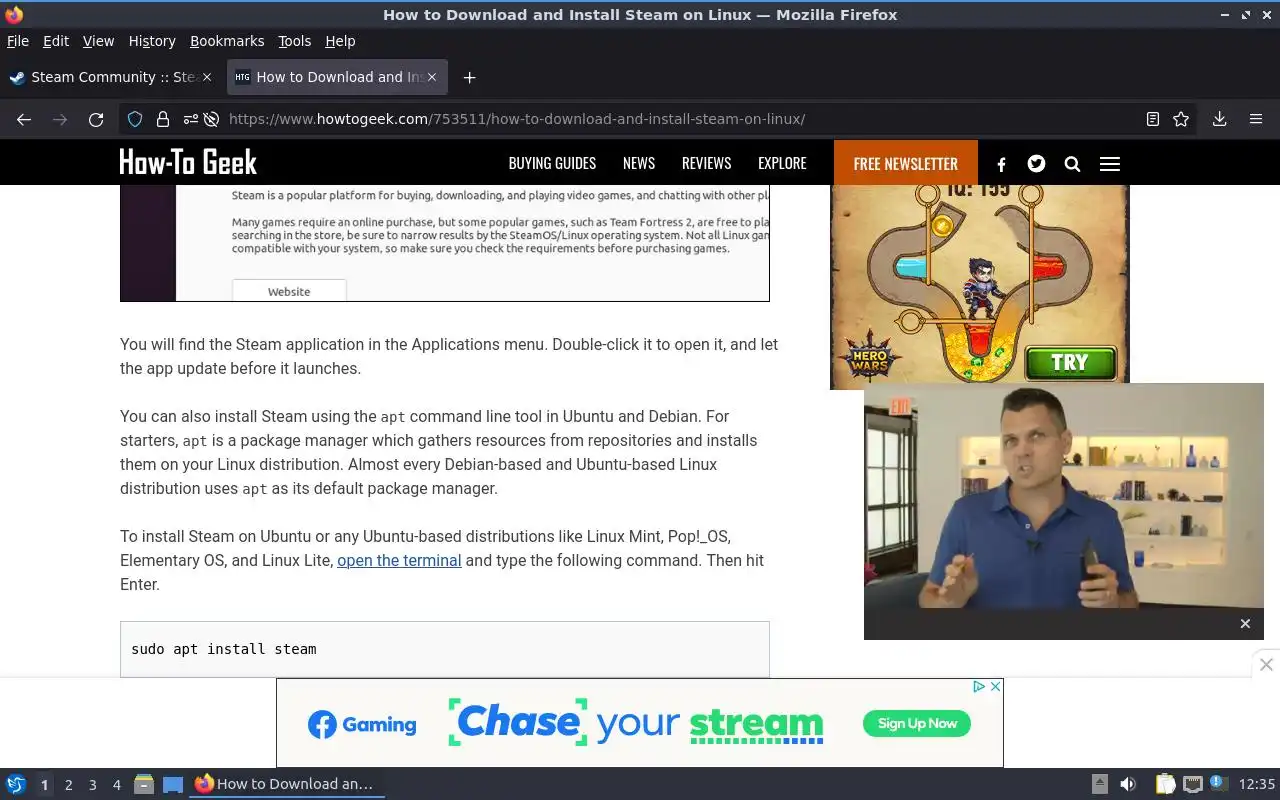Bookmark this page with the star icon
This screenshot has width=1280, height=800.
(x=1181, y=119)
